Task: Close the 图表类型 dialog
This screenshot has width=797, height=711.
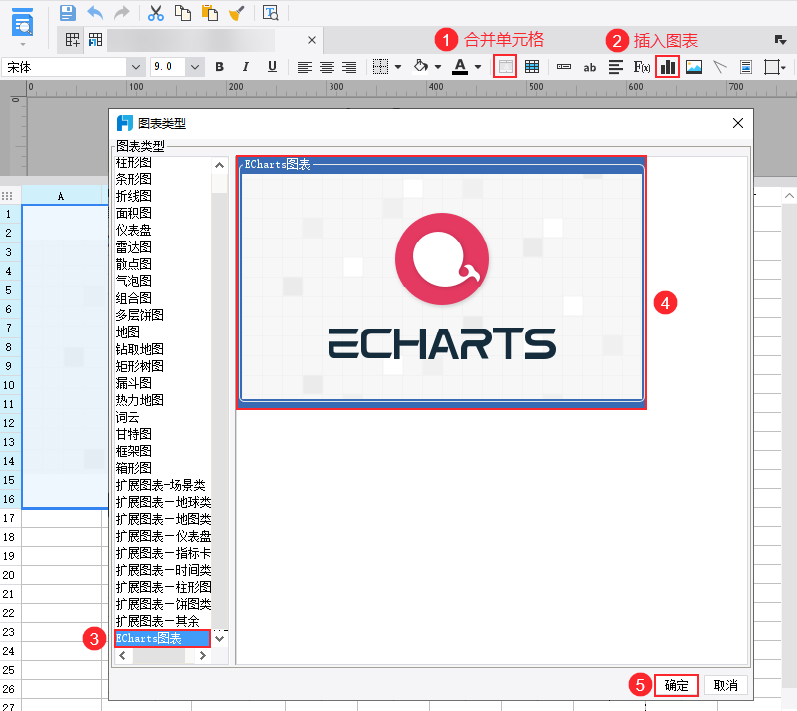Action: (x=738, y=123)
